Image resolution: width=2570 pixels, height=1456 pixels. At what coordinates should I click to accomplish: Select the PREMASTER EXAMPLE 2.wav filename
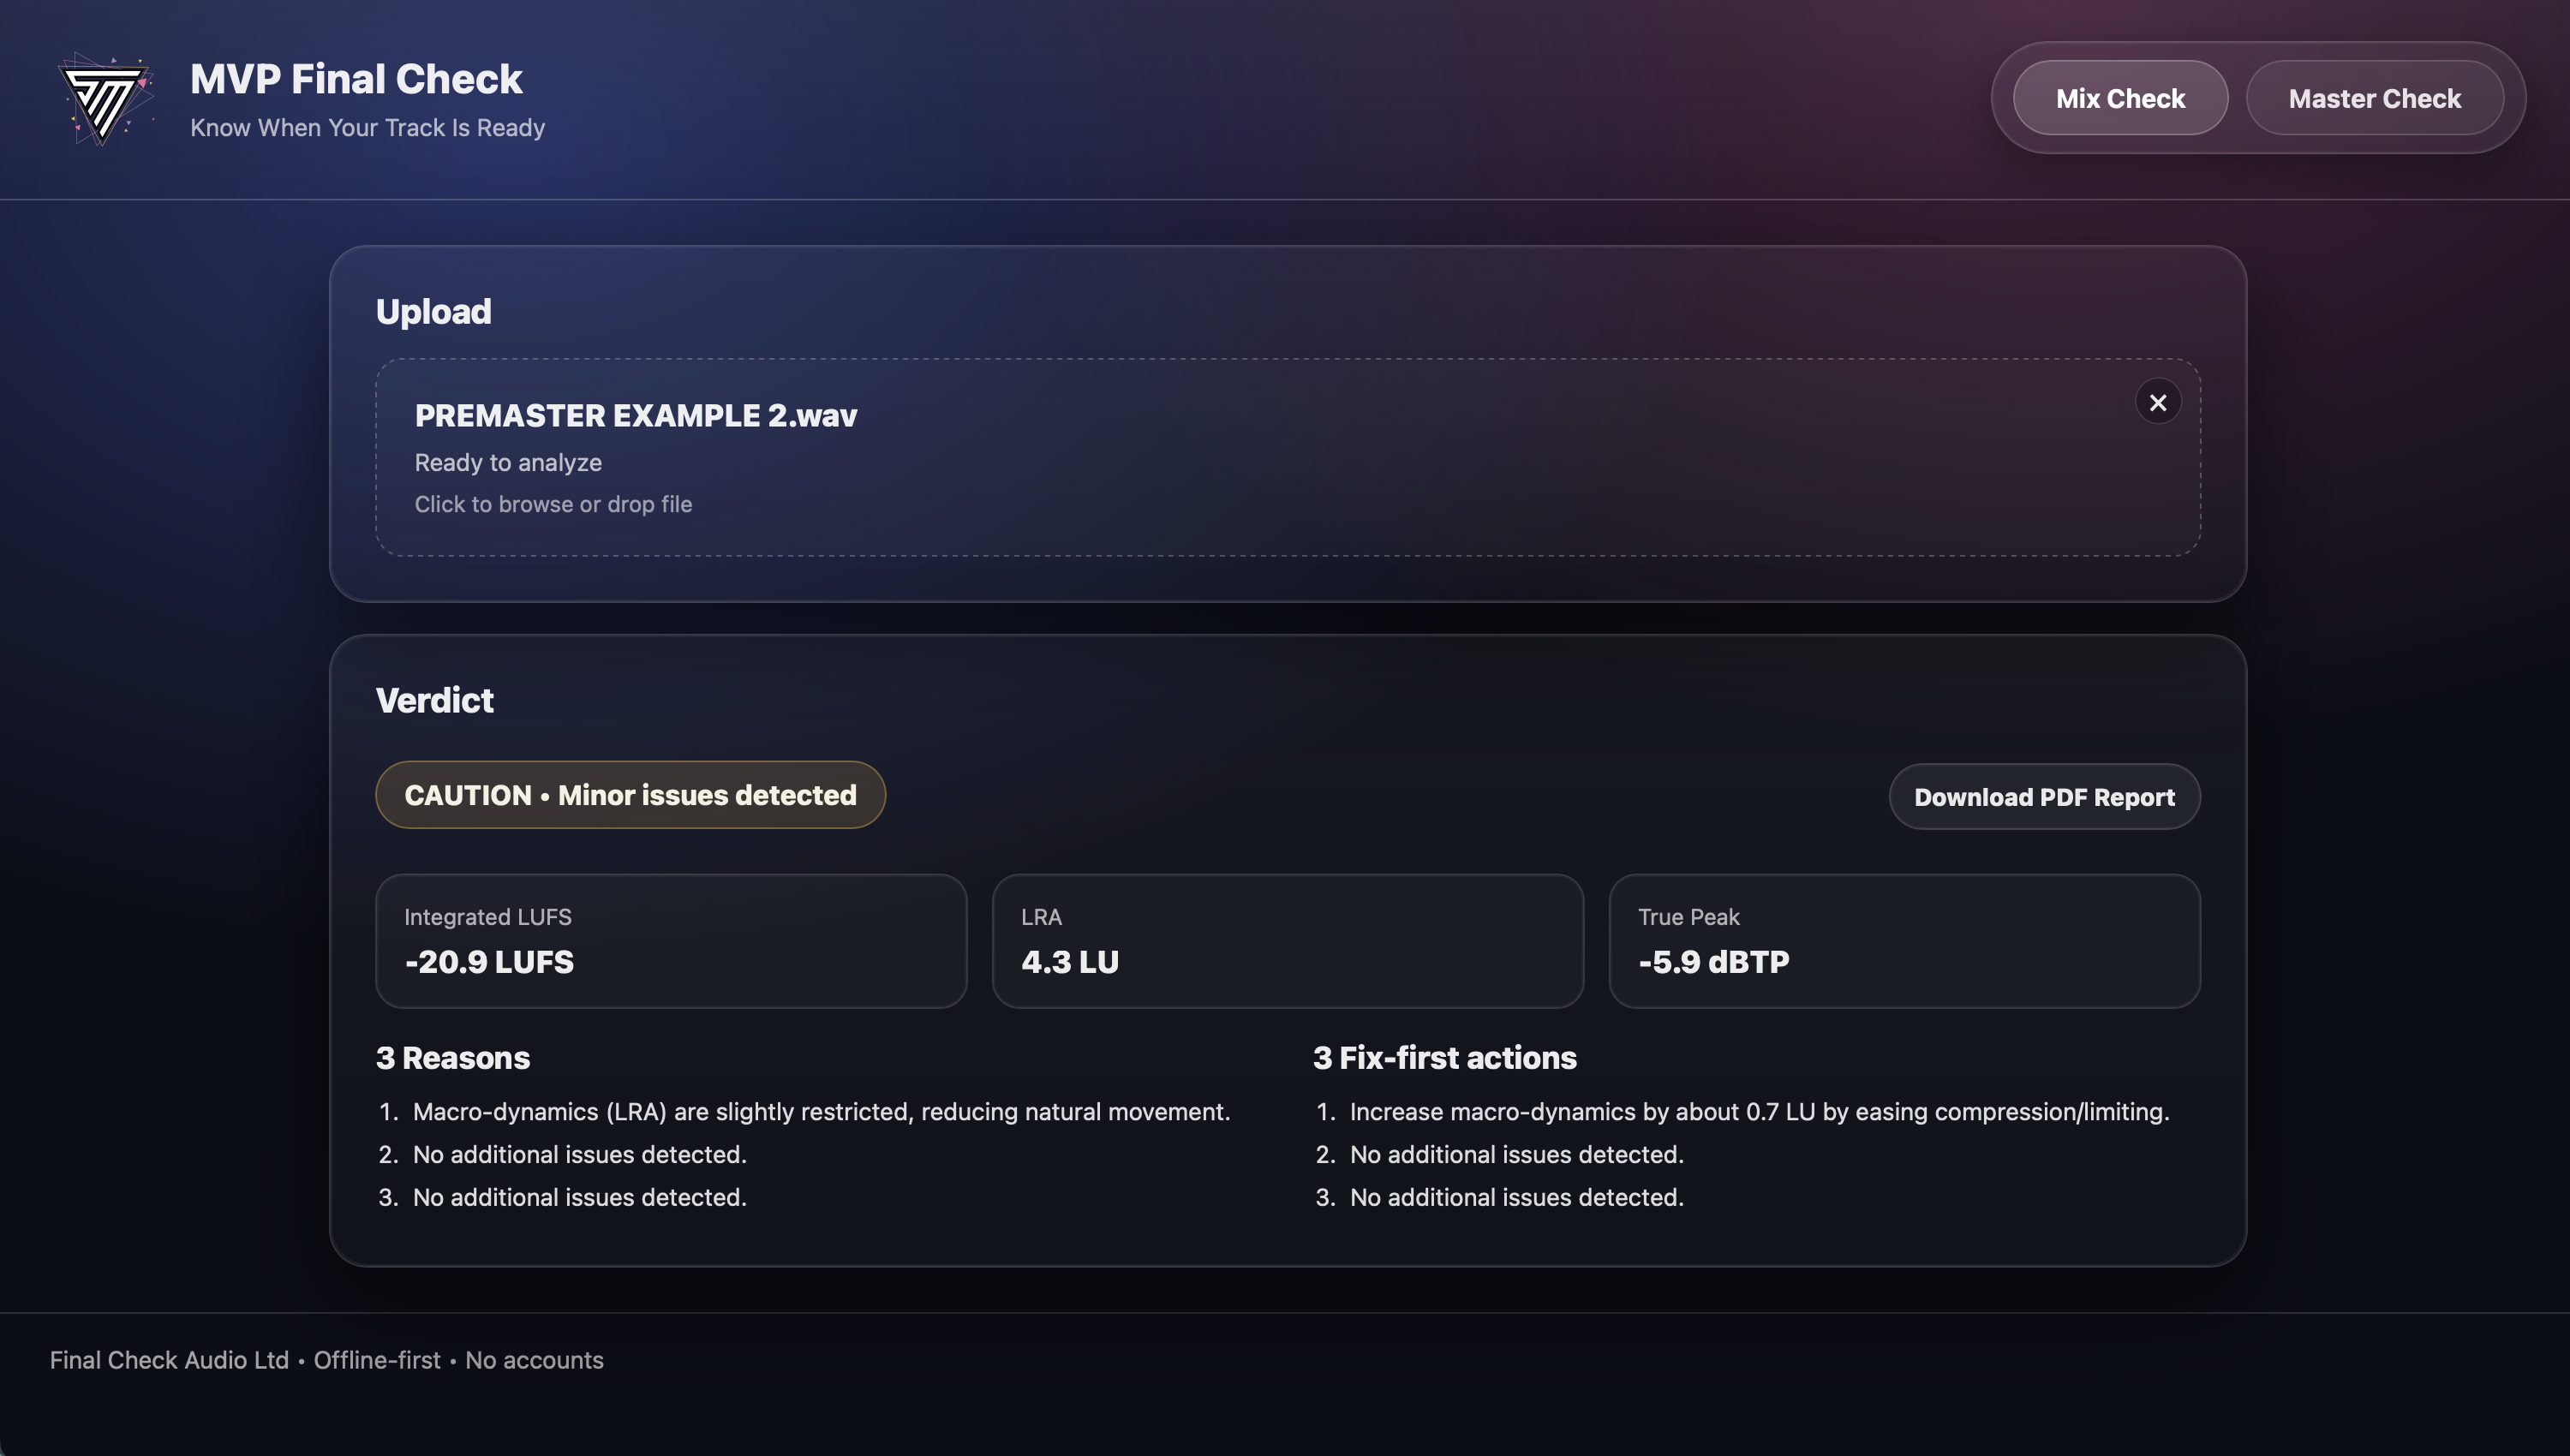(635, 416)
